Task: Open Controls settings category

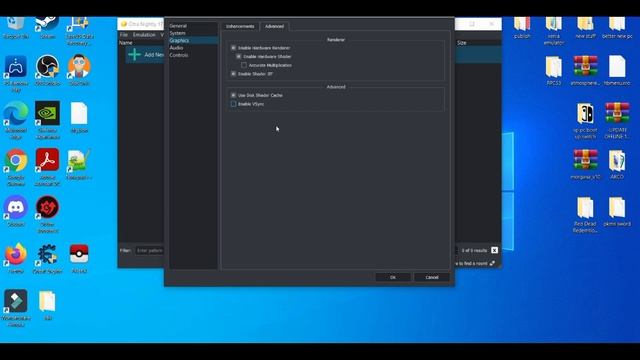Action: point(179,55)
